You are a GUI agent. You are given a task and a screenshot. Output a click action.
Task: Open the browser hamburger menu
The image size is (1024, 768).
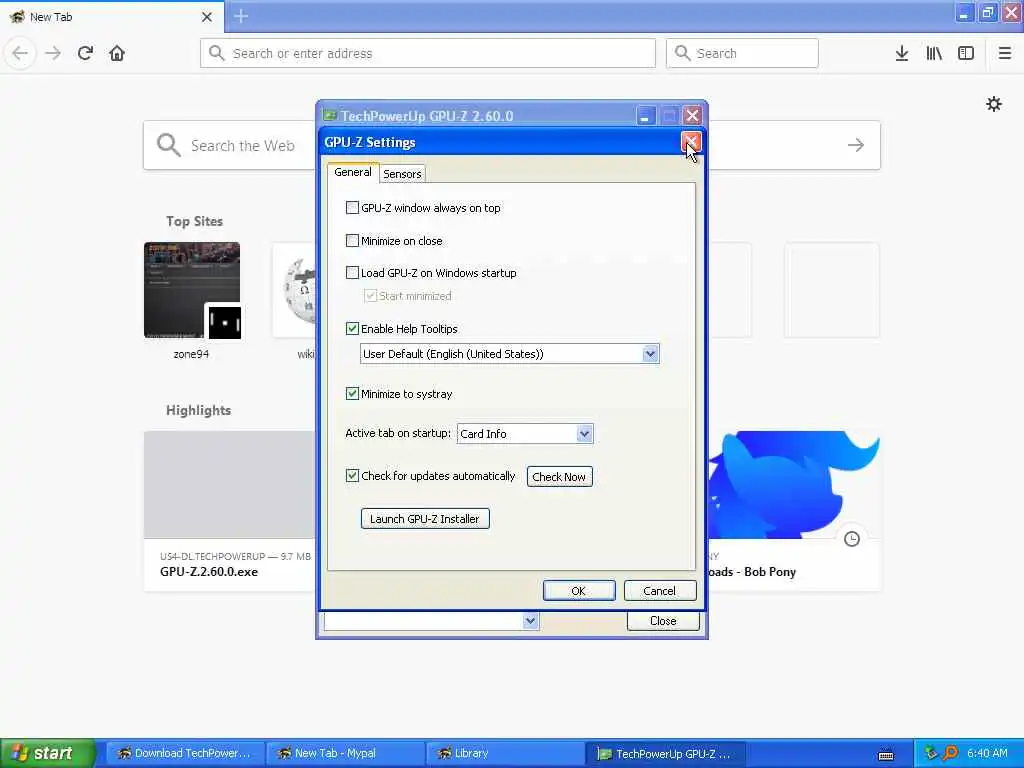point(1005,53)
